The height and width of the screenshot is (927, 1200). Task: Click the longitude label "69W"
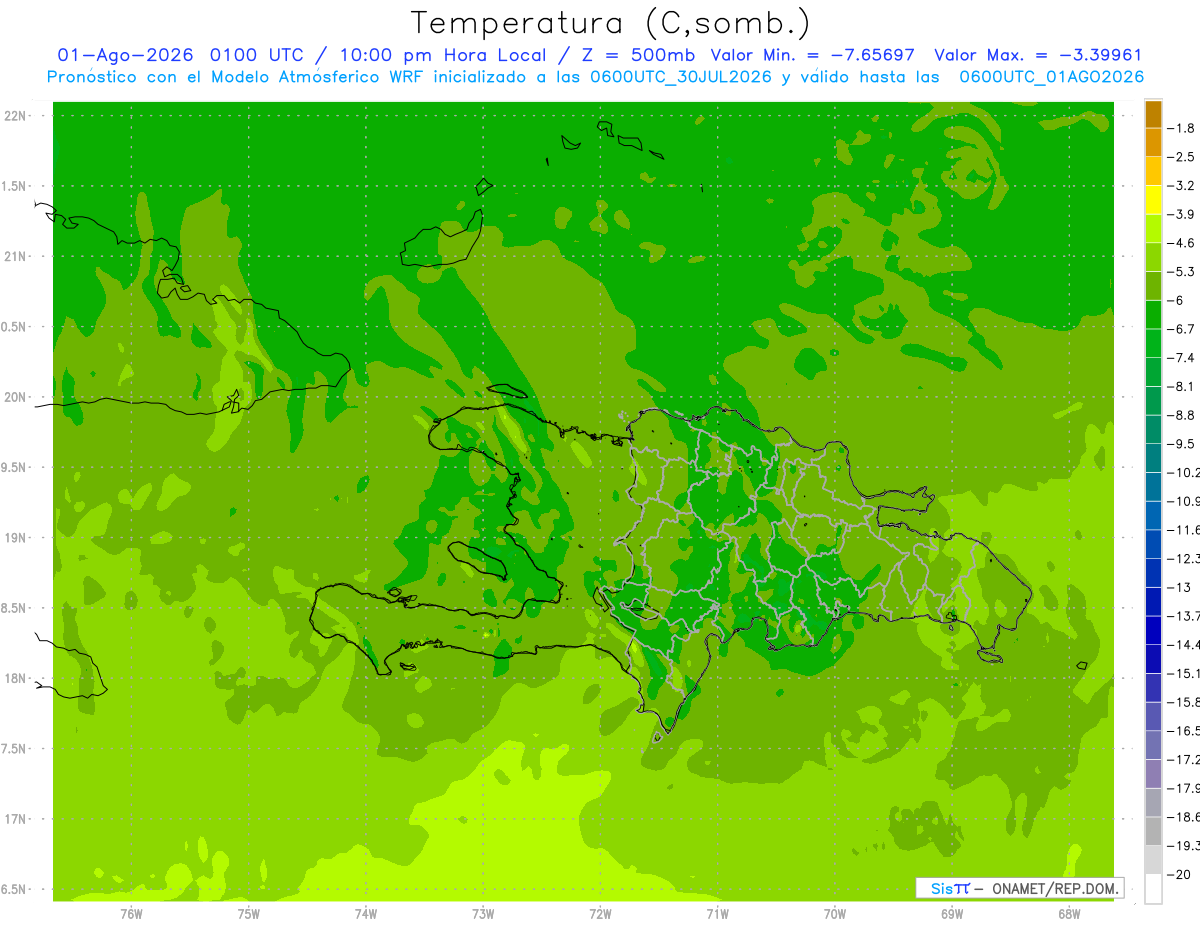click(952, 913)
